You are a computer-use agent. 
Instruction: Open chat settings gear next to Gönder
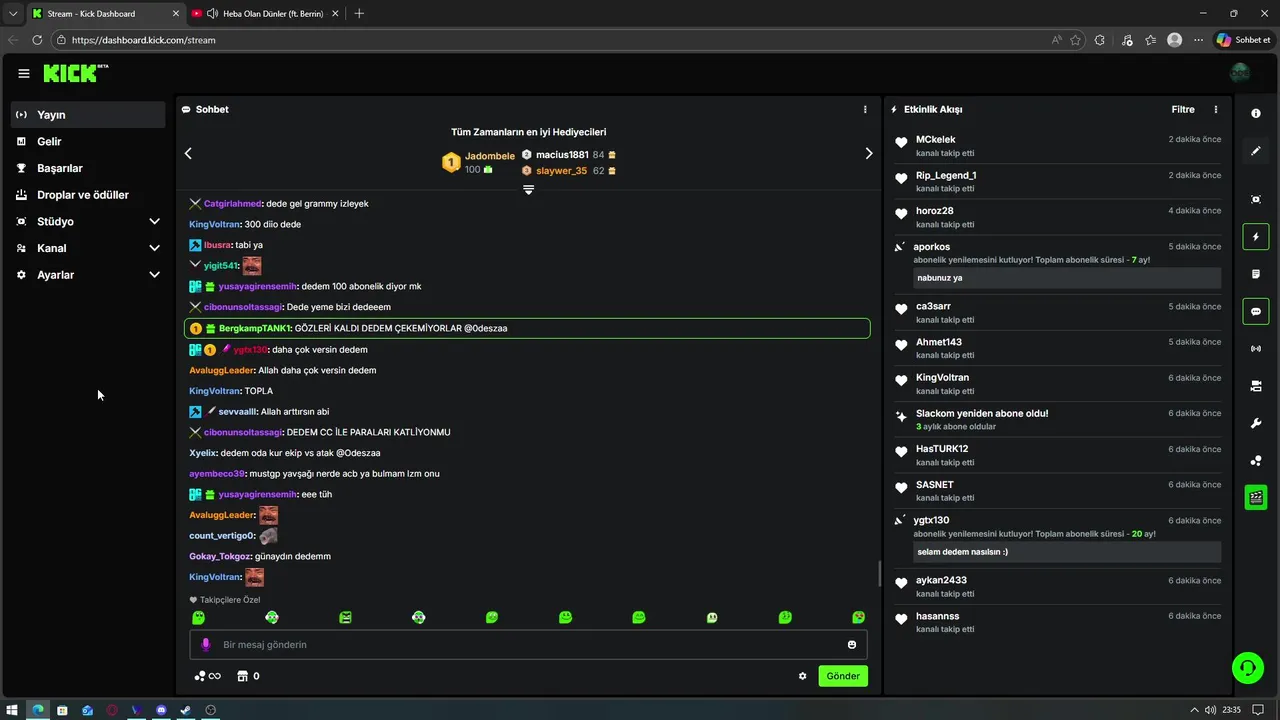tap(802, 676)
